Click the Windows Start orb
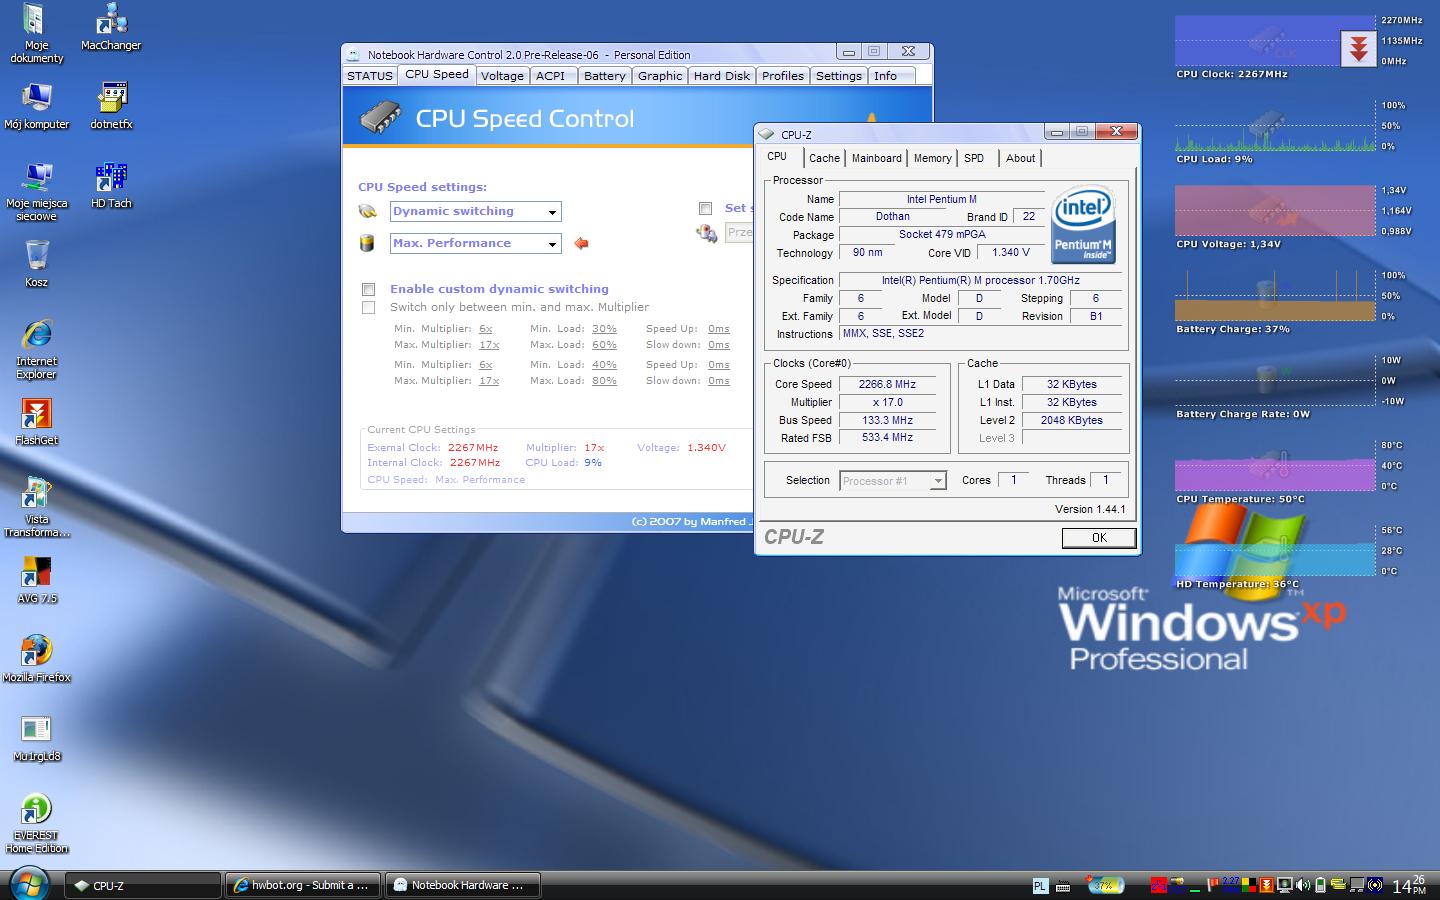This screenshot has height=900, width=1440. [29, 885]
